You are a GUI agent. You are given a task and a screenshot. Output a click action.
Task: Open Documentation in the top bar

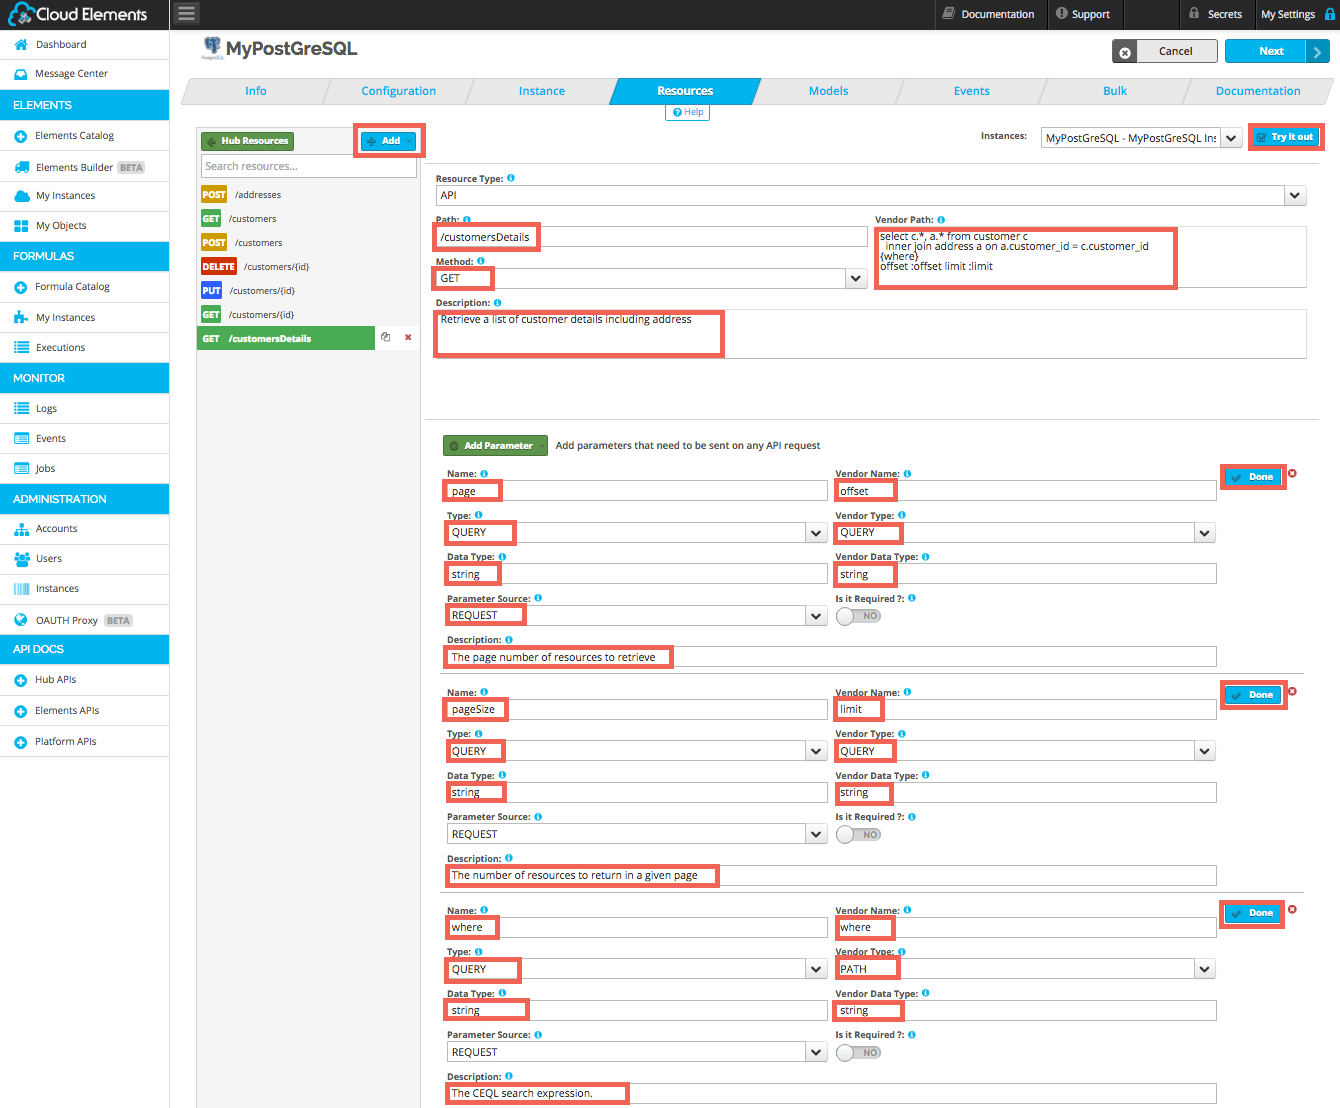point(988,14)
